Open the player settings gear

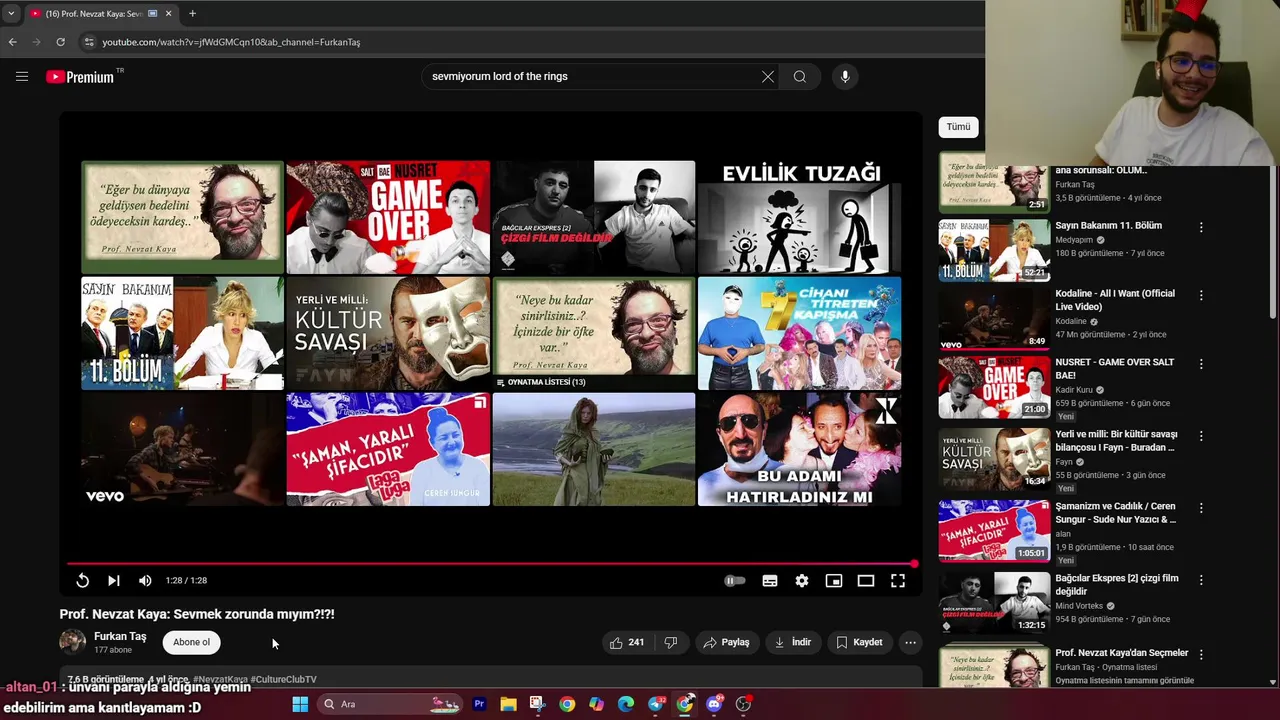coord(802,580)
